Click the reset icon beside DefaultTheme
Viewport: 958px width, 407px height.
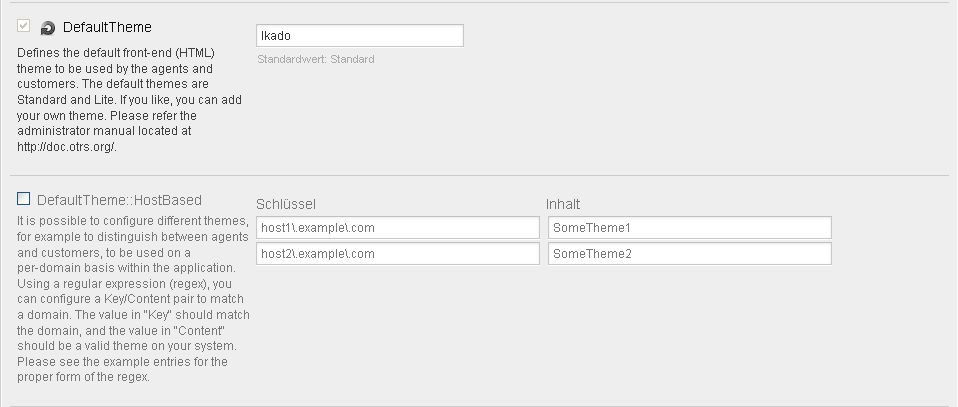pyautogui.click(x=48, y=28)
